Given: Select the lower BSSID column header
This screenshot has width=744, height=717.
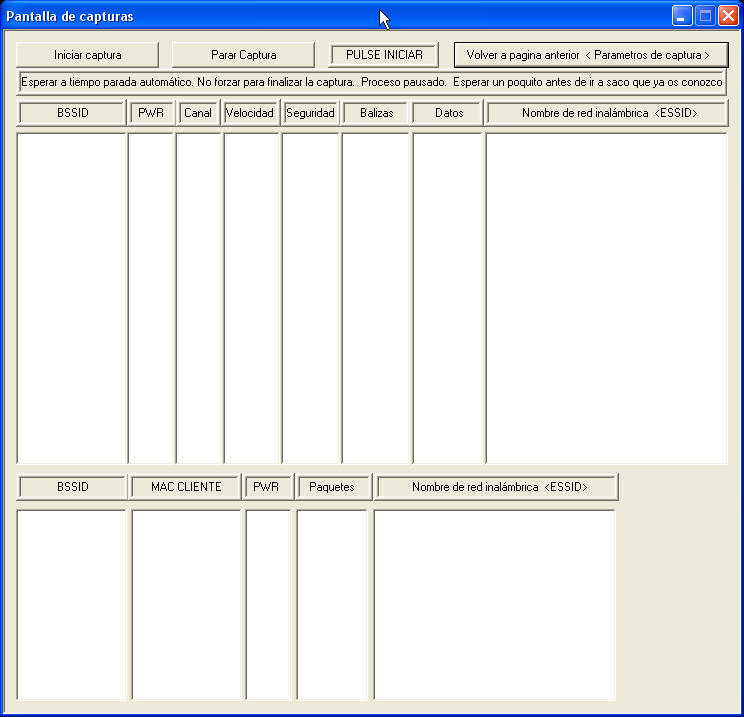Looking at the screenshot, I should pos(72,487).
